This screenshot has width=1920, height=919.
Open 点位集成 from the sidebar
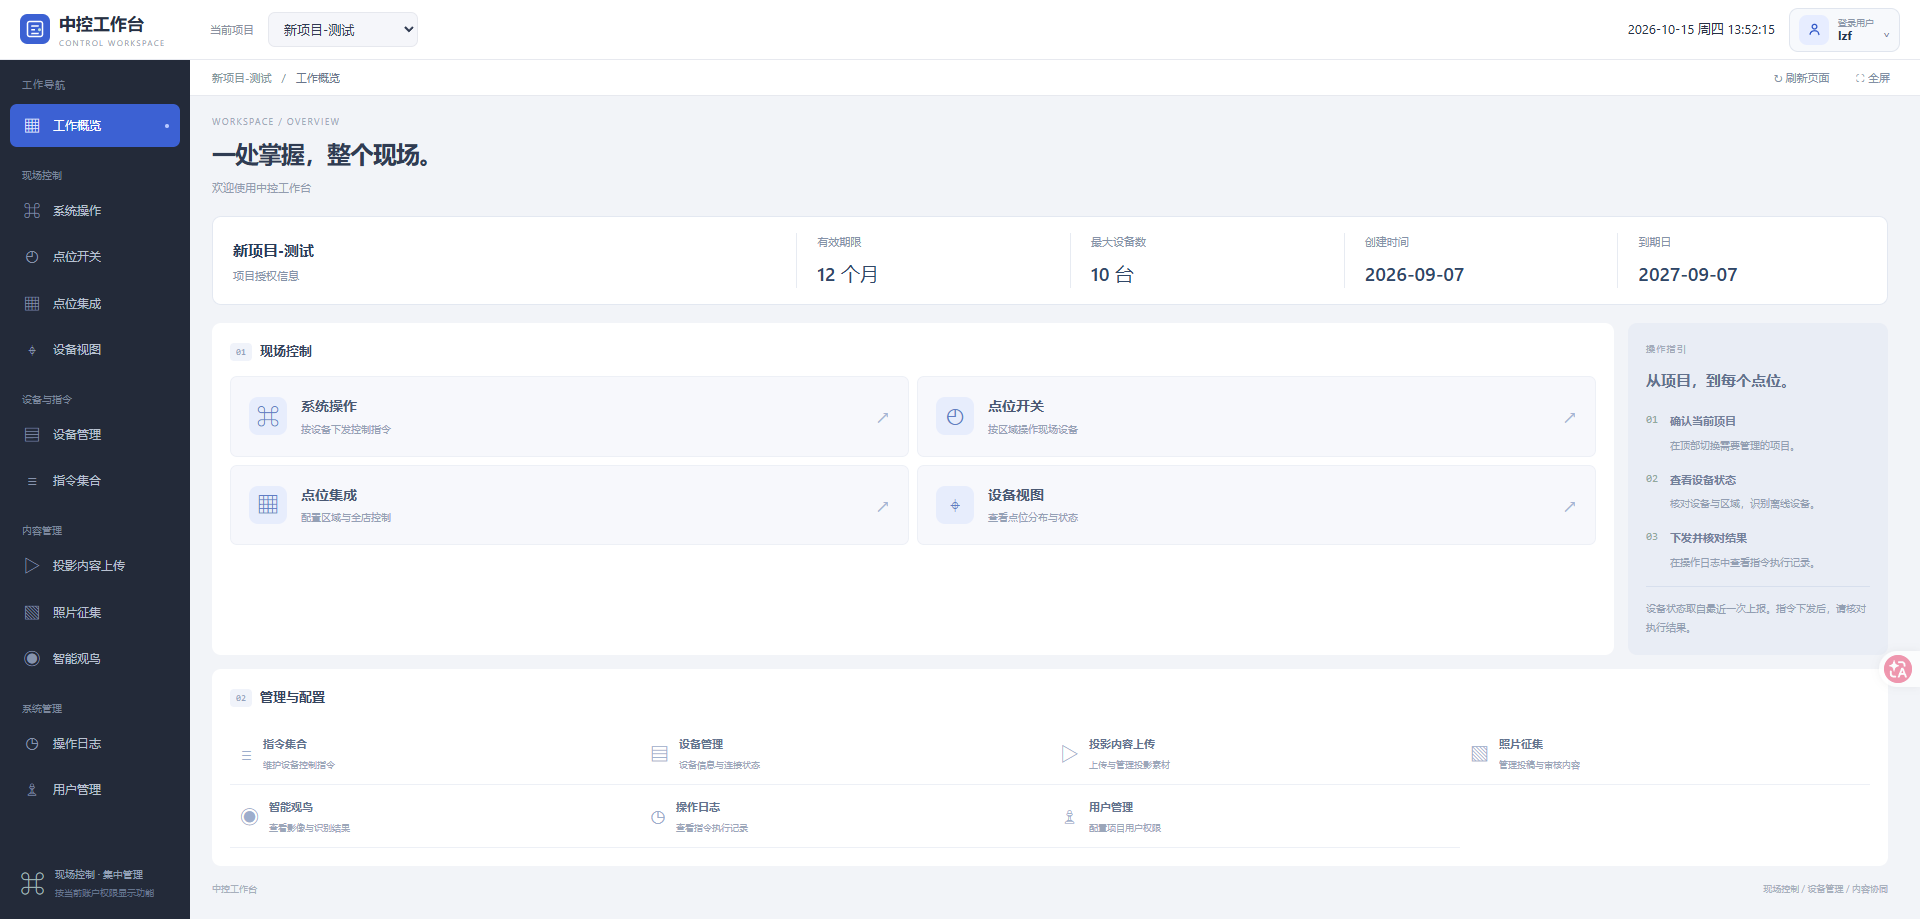[95, 304]
